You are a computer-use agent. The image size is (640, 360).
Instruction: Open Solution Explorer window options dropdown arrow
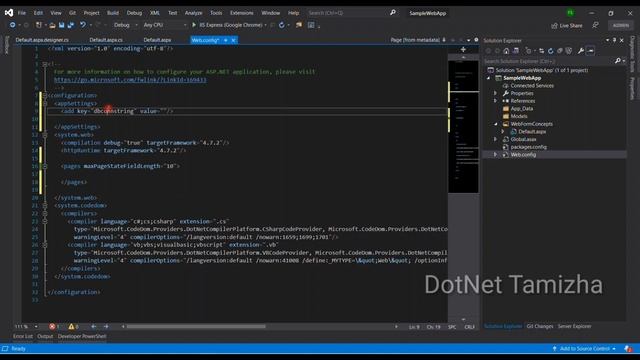pyautogui.click(x=608, y=40)
